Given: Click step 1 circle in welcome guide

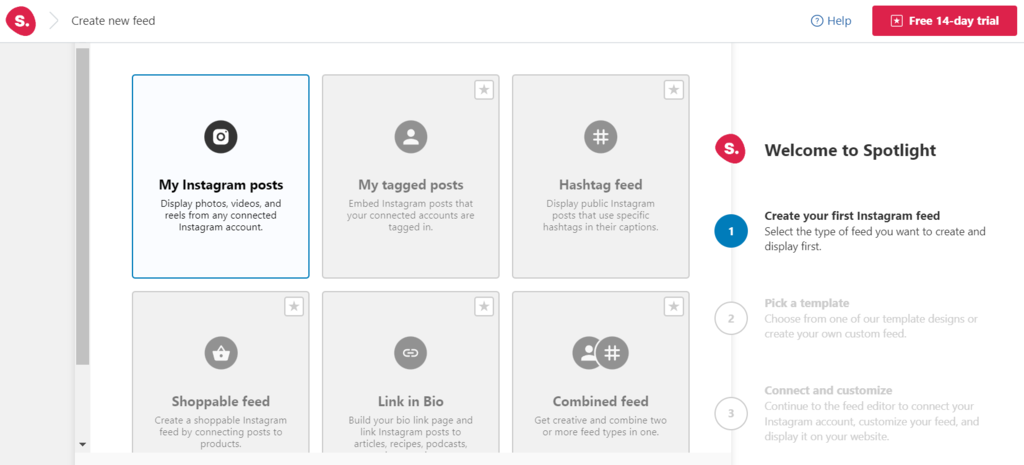Looking at the screenshot, I should [731, 231].
